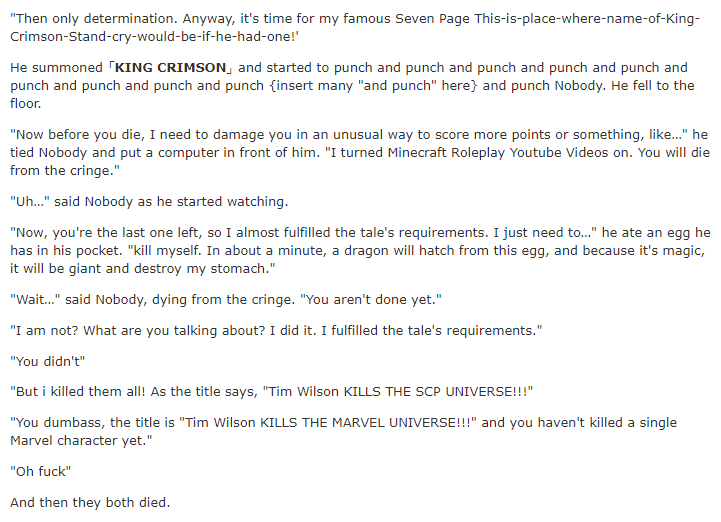Click the paragraph starting "Now, you're the last one left"
The width and height of the screenshot is (721, 522).
pos(360,251)
